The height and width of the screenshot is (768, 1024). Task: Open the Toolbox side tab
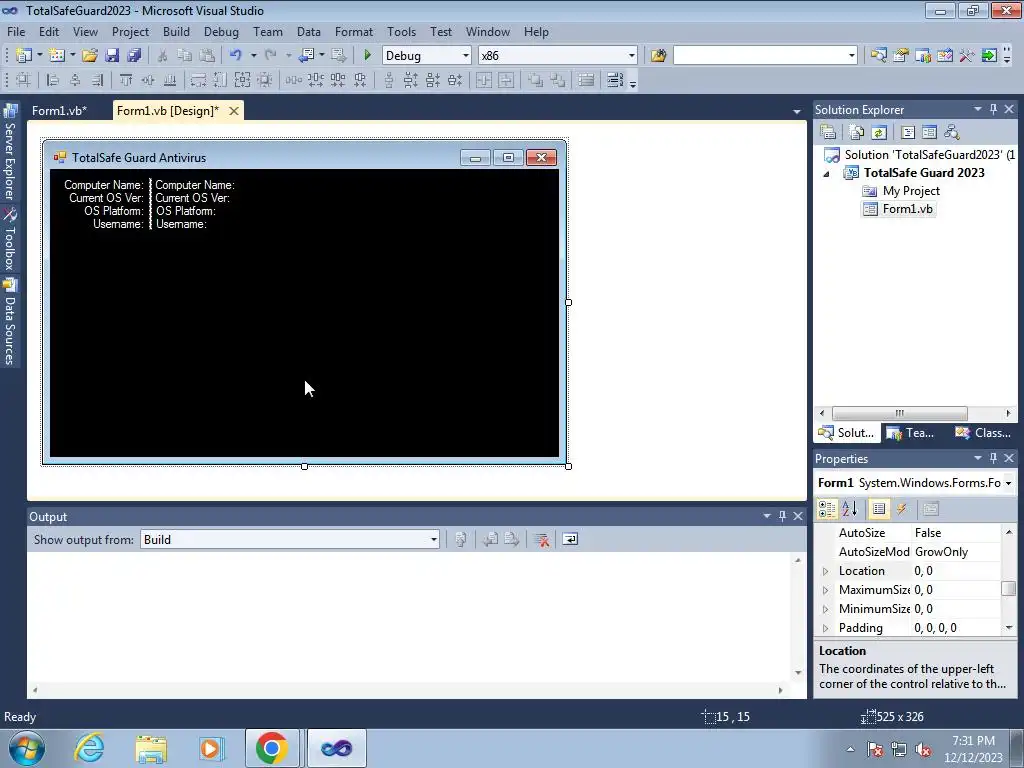click(10, 240)
